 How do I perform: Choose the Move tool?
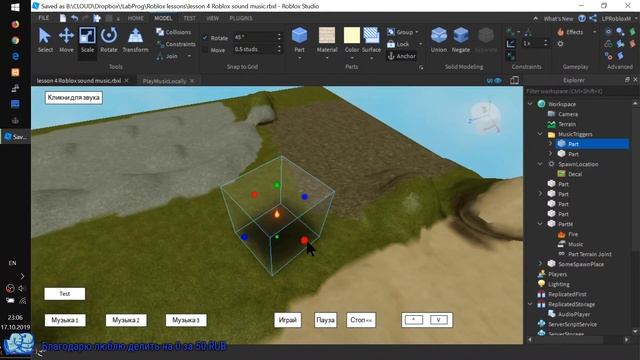pyautogui.click(x=66, y=40)
